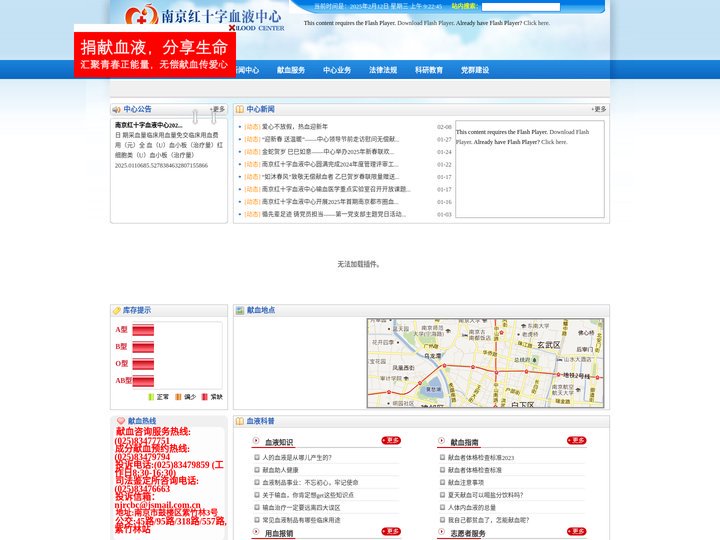Click the blood donation locations map
This screenshot has width=720, height=540.
[485, 363]
